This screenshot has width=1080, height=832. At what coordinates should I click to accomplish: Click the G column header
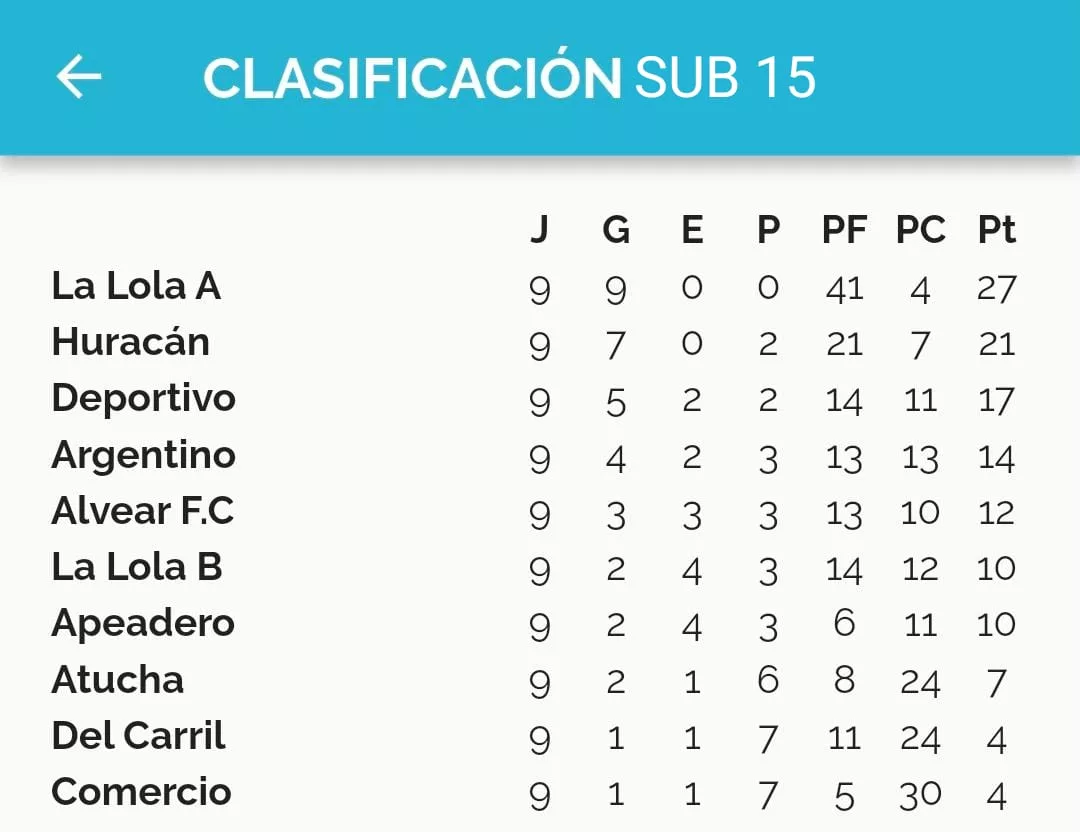tap(616, 230)
